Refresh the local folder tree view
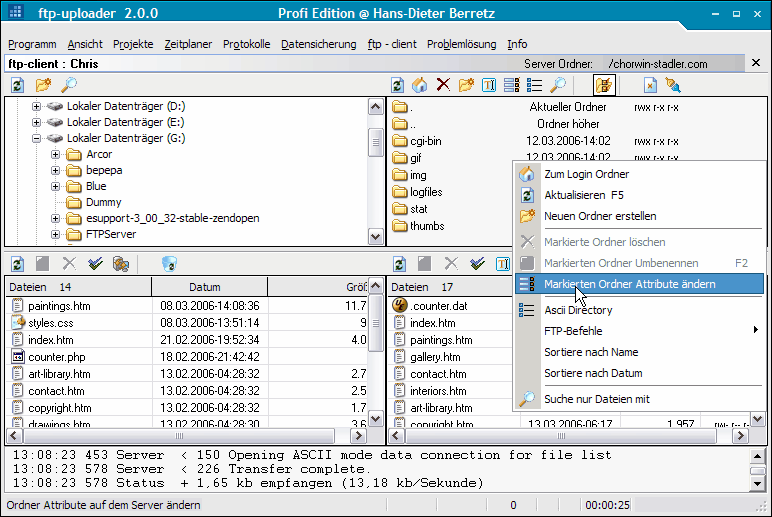 (x=17, y=86)
